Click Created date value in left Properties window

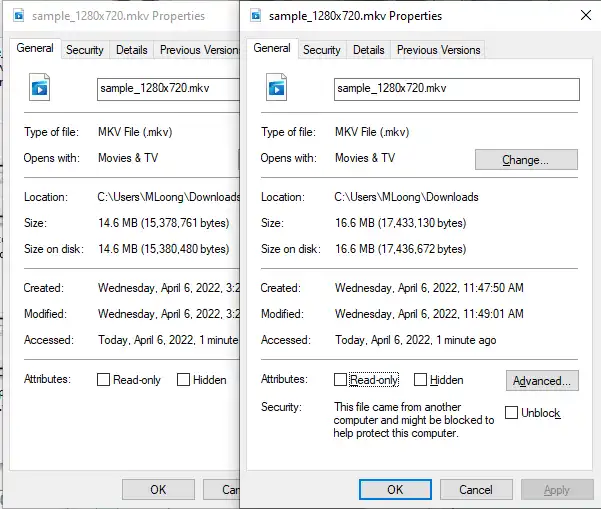pos(169,288)
